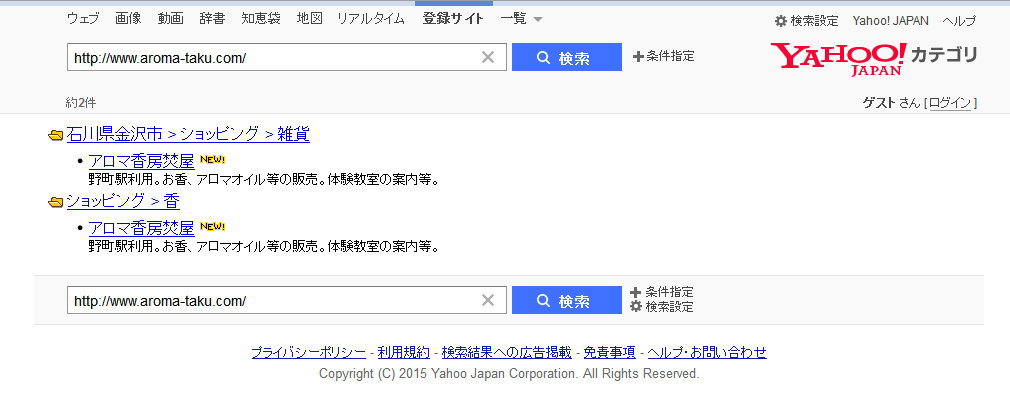Click the ログイン link
Viewport: 1010px width, 420px height.
click(950, 102)
